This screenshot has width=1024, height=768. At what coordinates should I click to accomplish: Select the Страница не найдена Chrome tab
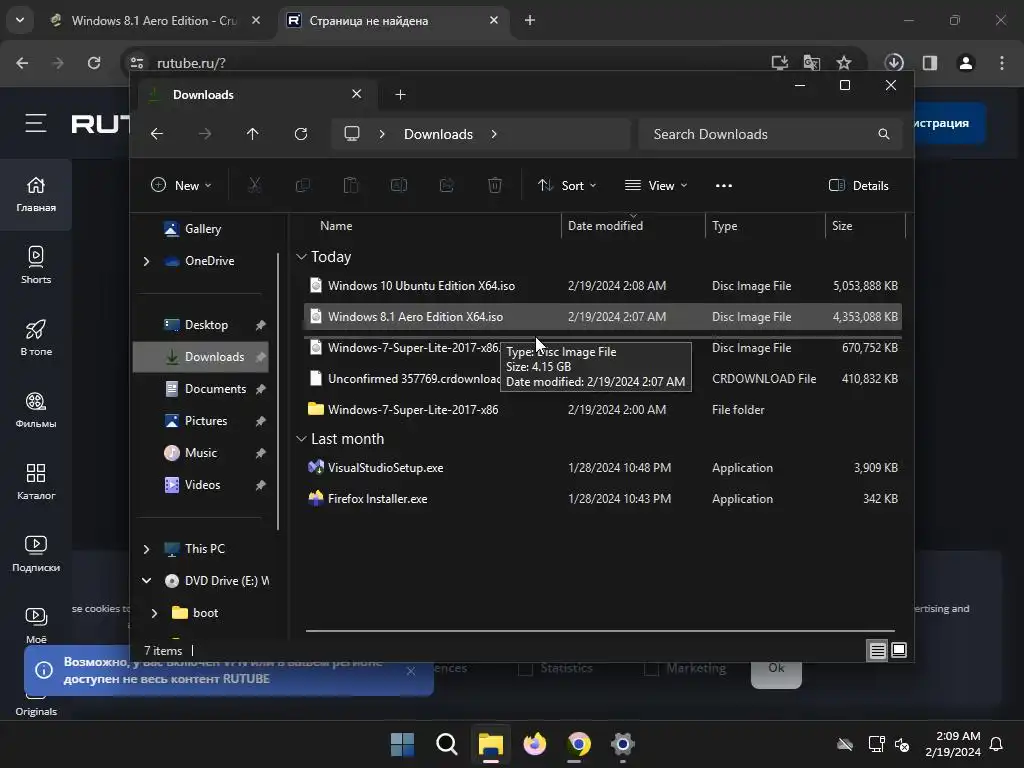(x=394, y=21)
